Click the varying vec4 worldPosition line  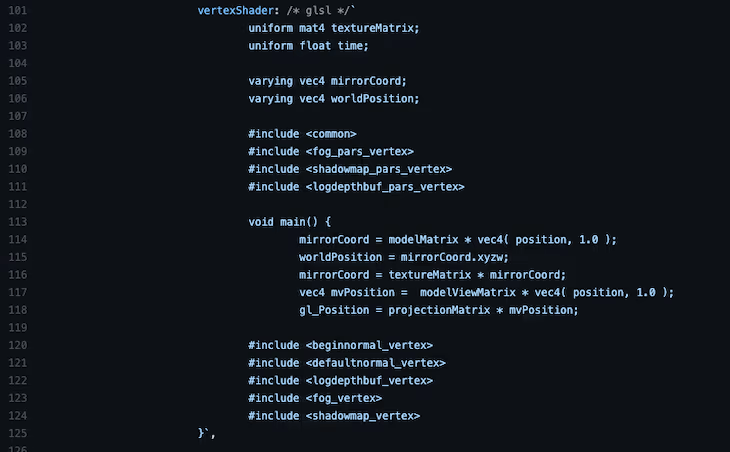[x=334, y=98]
